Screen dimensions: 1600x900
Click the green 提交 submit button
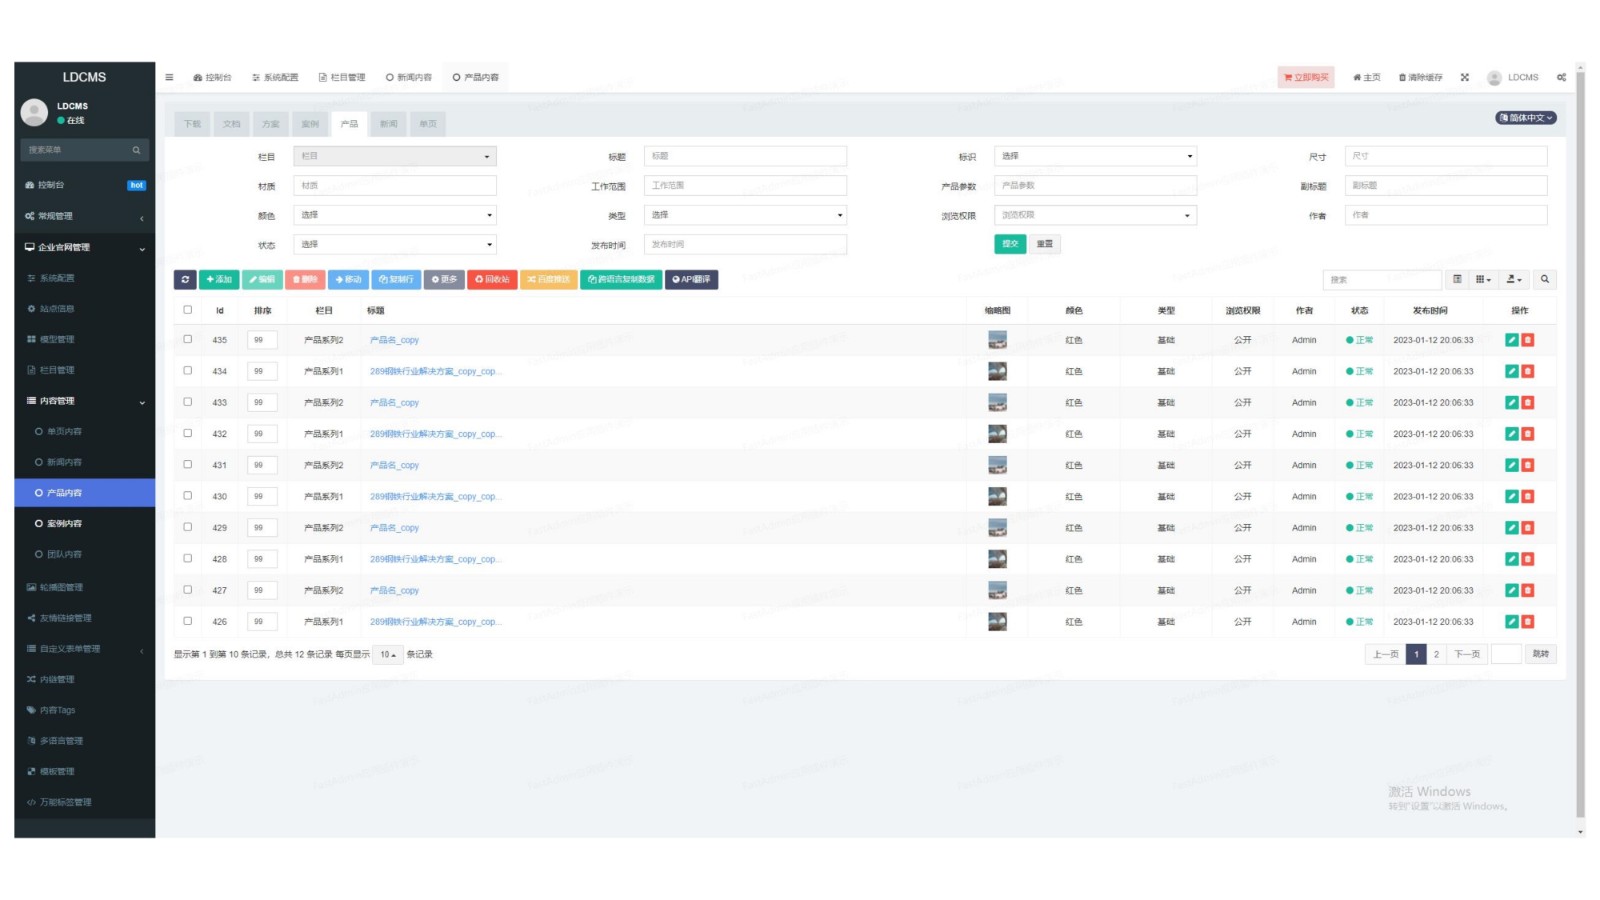pos(1010,244)
